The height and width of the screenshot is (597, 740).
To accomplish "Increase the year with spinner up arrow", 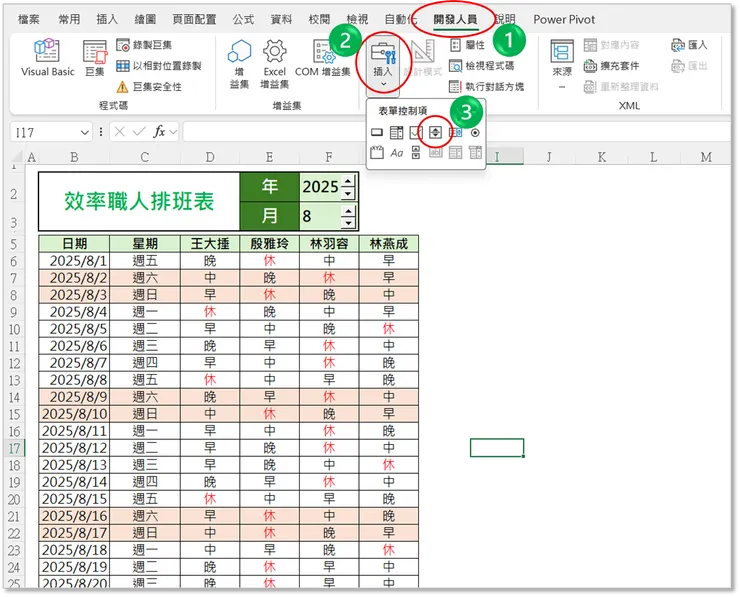I will (x=348, y=181).
